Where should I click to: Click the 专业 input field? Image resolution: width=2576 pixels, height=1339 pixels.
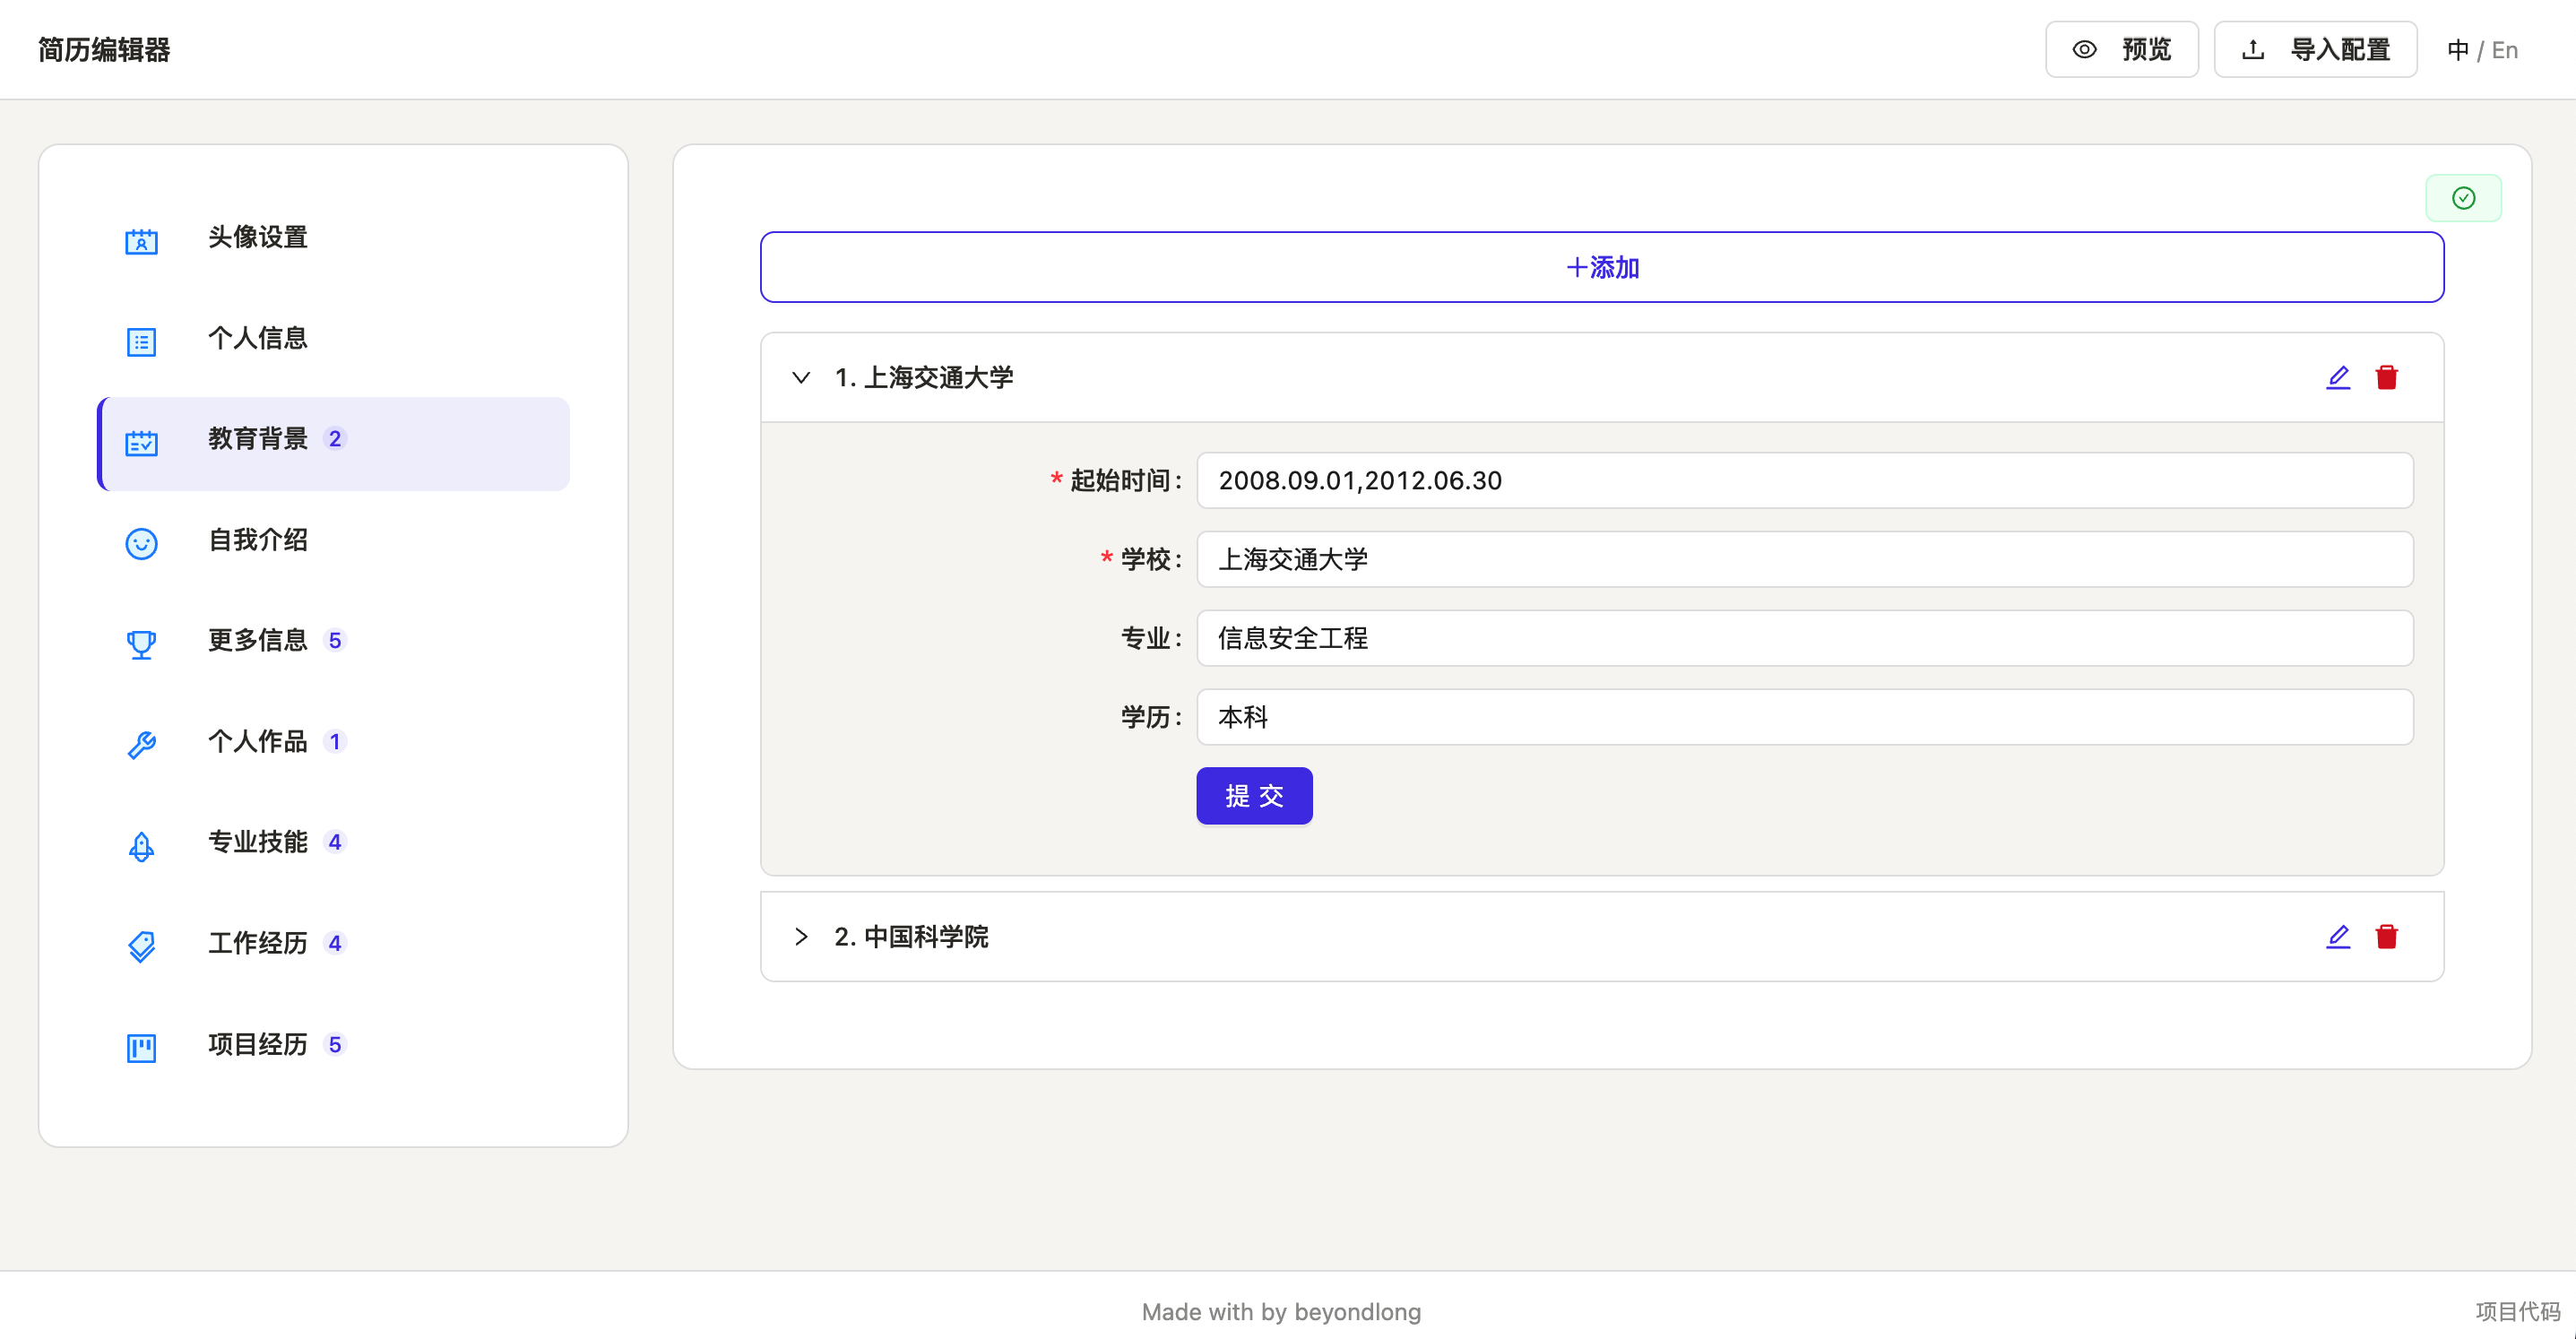click(x=1805, y=638)
